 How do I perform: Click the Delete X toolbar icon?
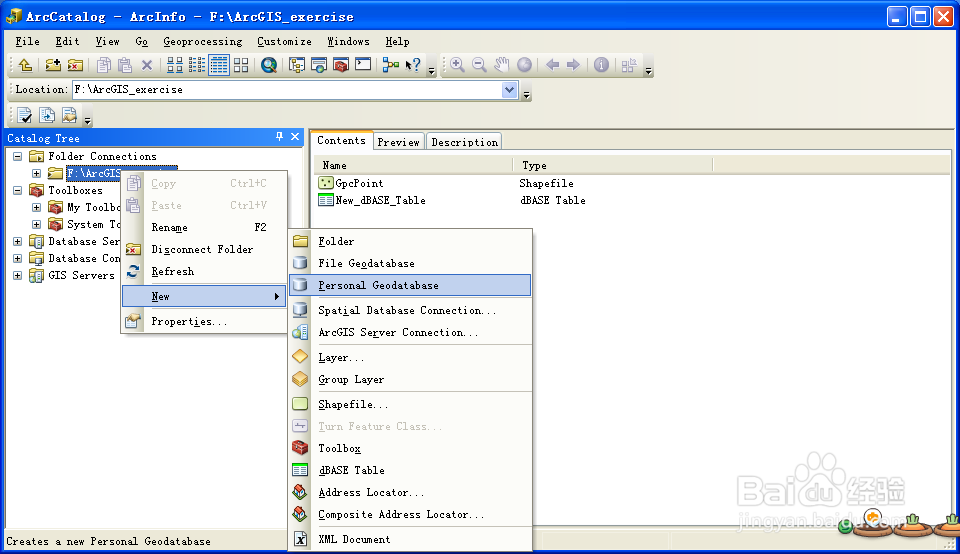147,65
